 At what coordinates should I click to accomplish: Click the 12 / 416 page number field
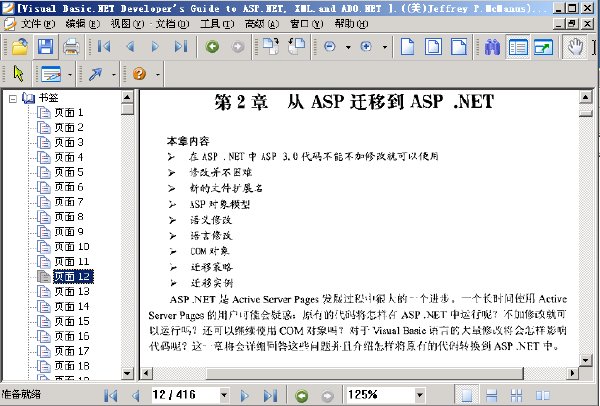tap(185, 395)
